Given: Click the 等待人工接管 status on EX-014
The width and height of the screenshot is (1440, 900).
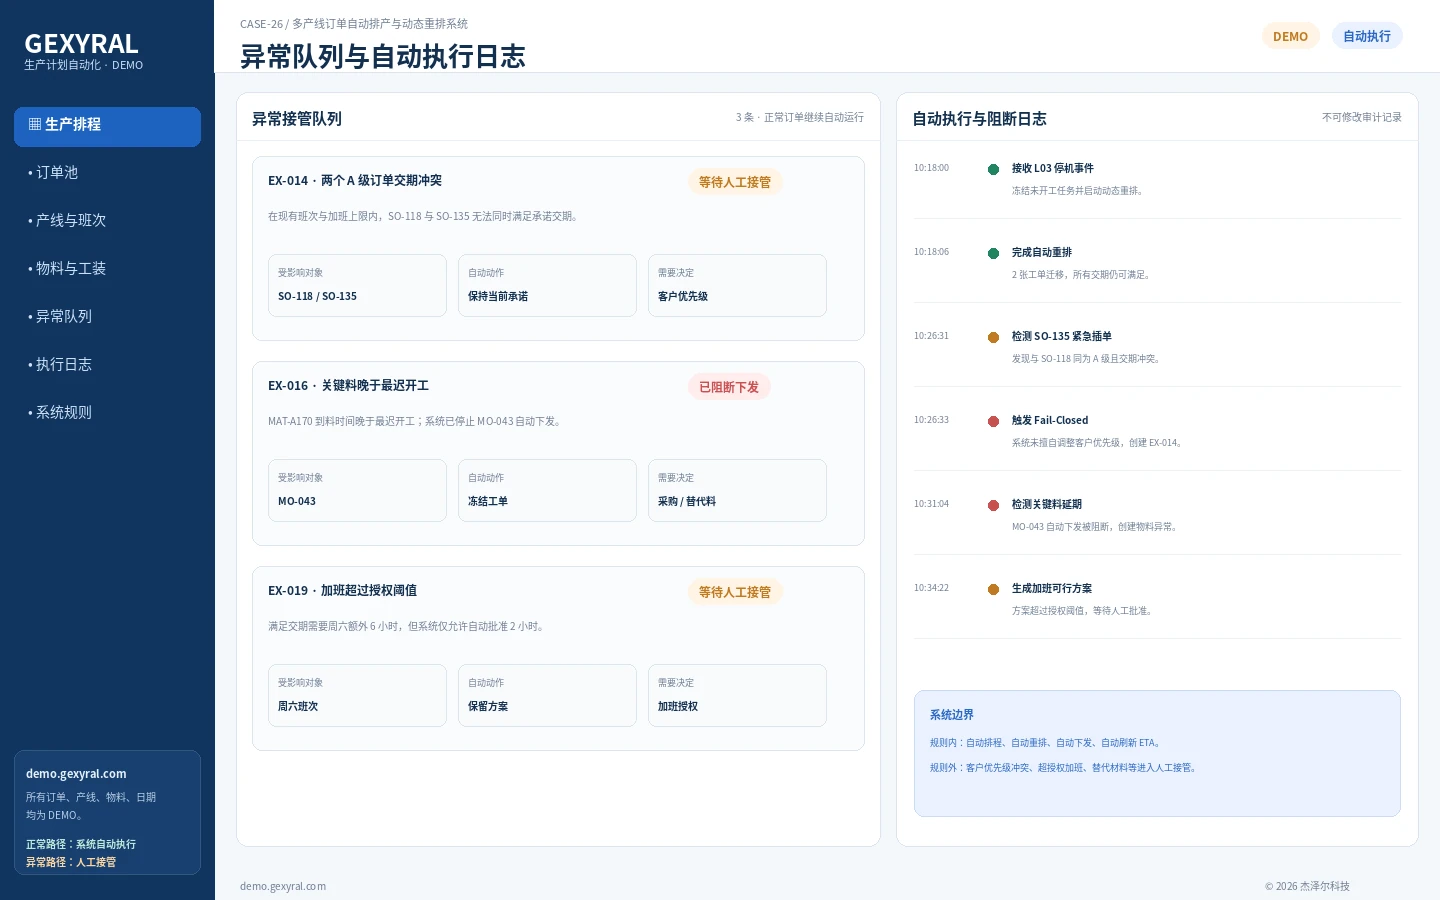Looking at the screenshot, I should point(735,182).
